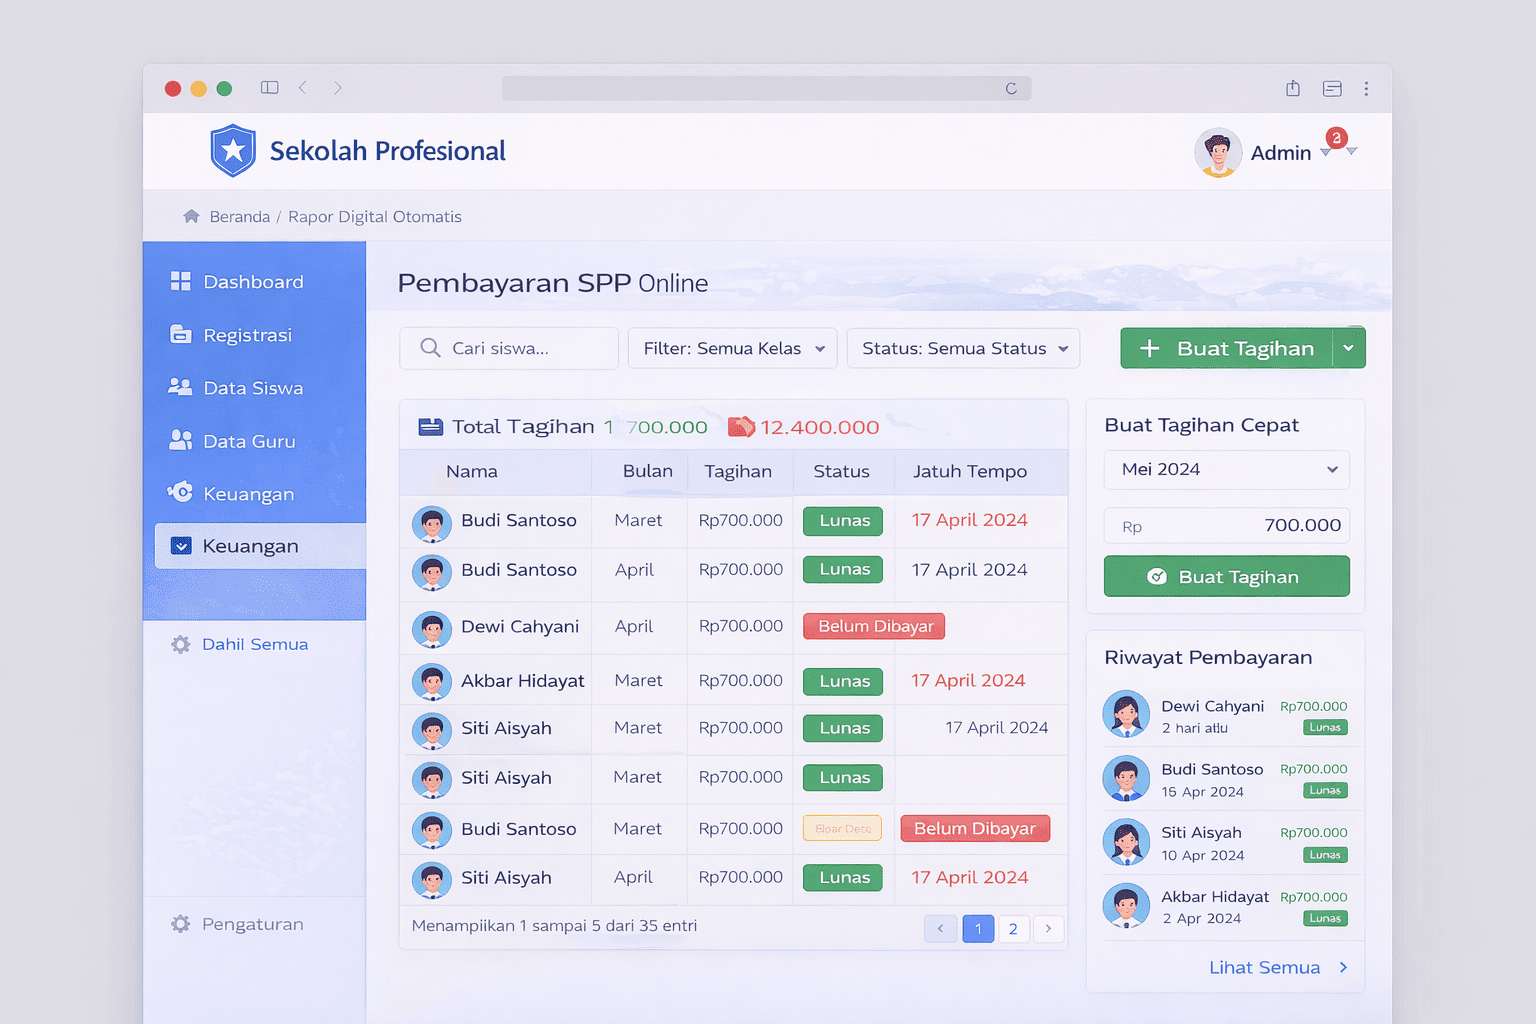Click the browser reload icon

click(1011, 89)
